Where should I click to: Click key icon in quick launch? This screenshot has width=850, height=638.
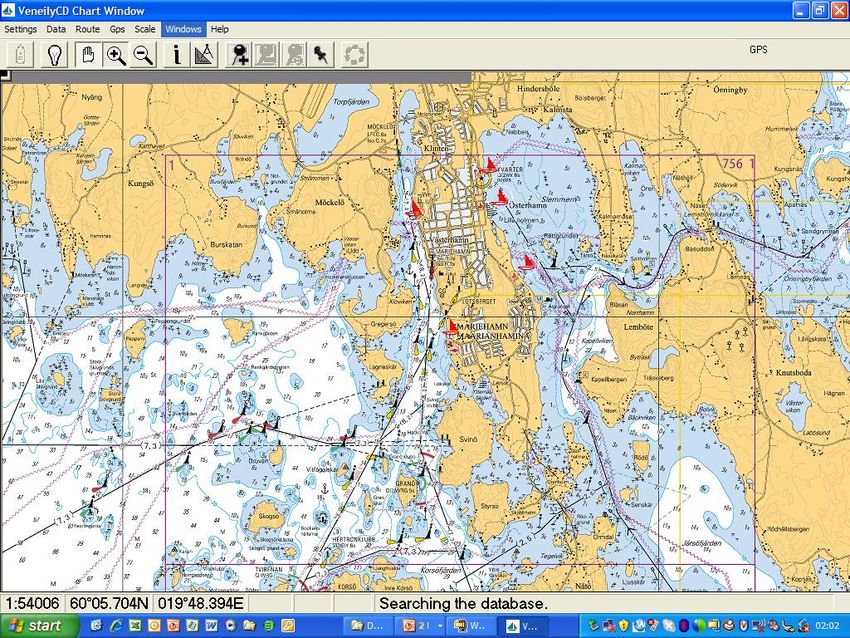tap(288, 626)
